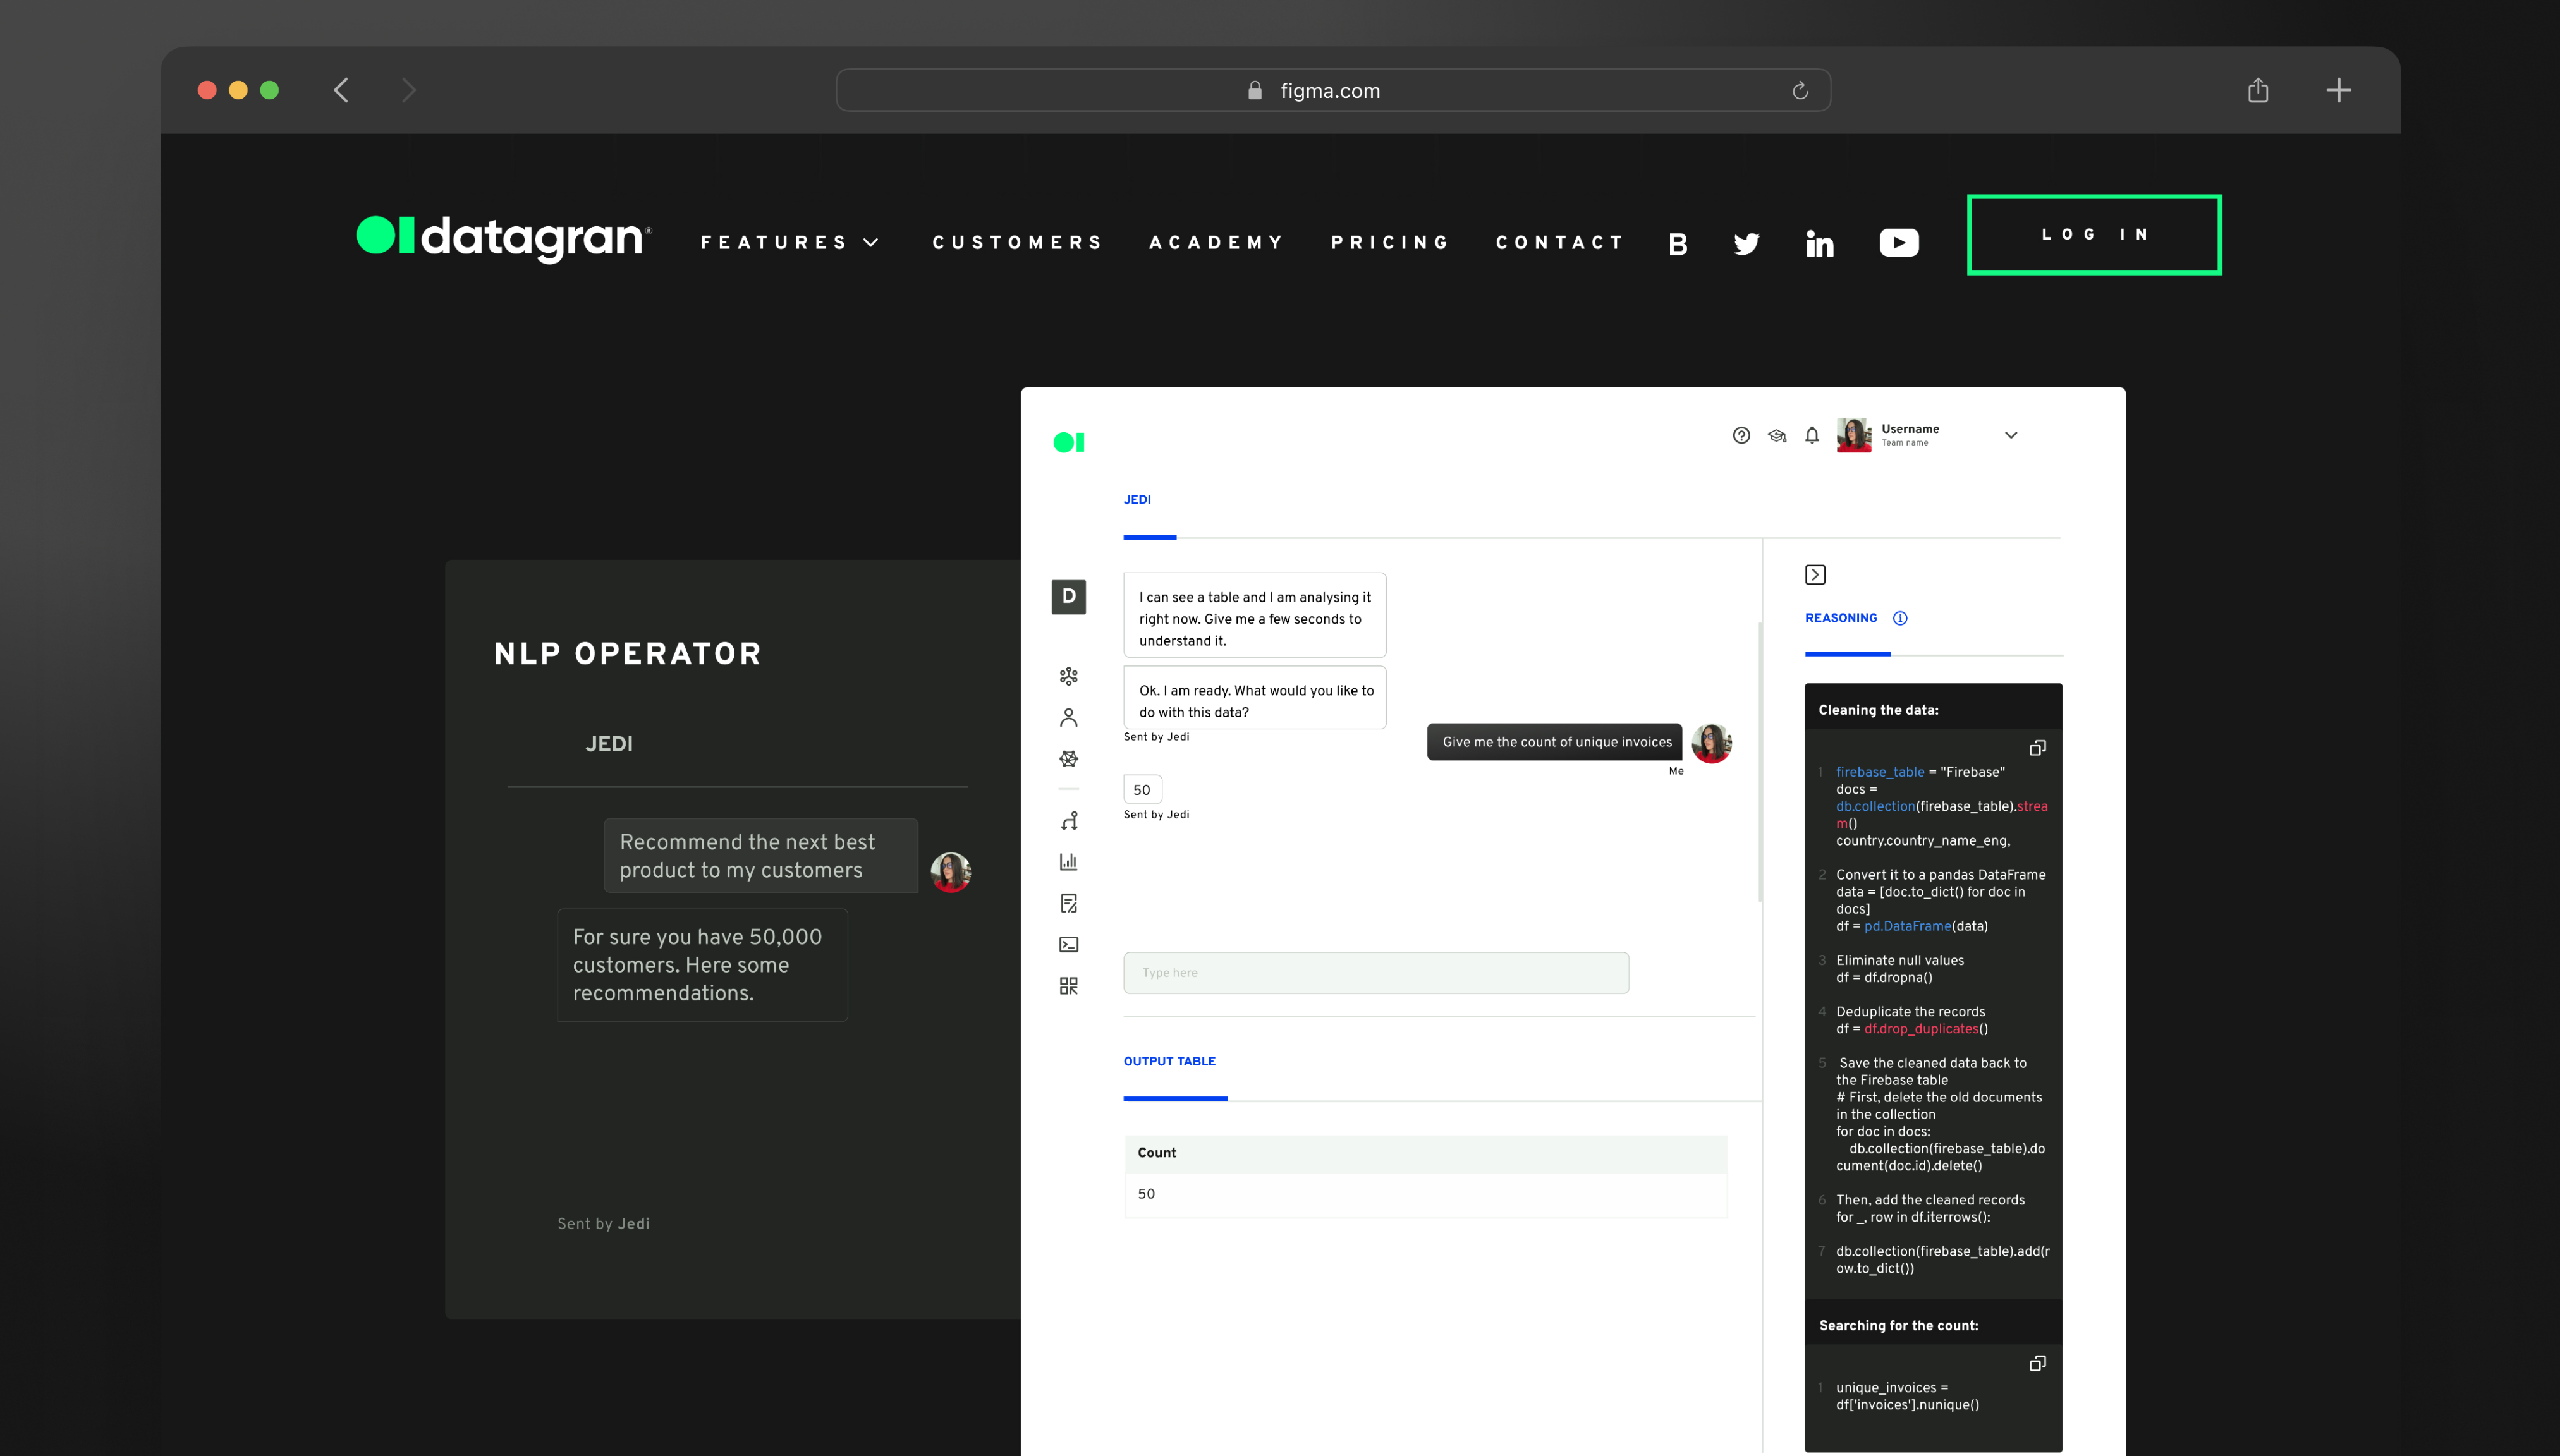
Task: Expand the FEATURES dropdown menu
Action: 789,243
